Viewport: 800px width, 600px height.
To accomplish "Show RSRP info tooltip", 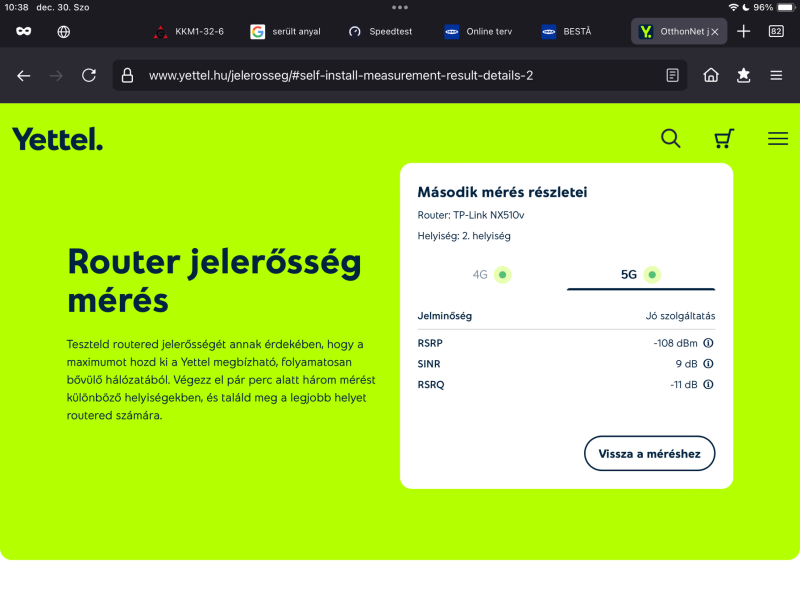I will point(708,343).
